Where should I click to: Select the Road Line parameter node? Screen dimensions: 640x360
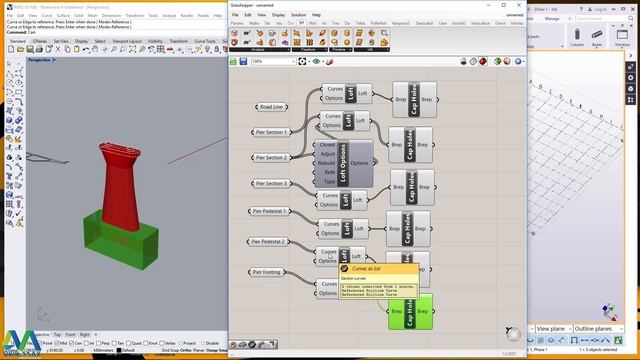(x=271, y=107)
